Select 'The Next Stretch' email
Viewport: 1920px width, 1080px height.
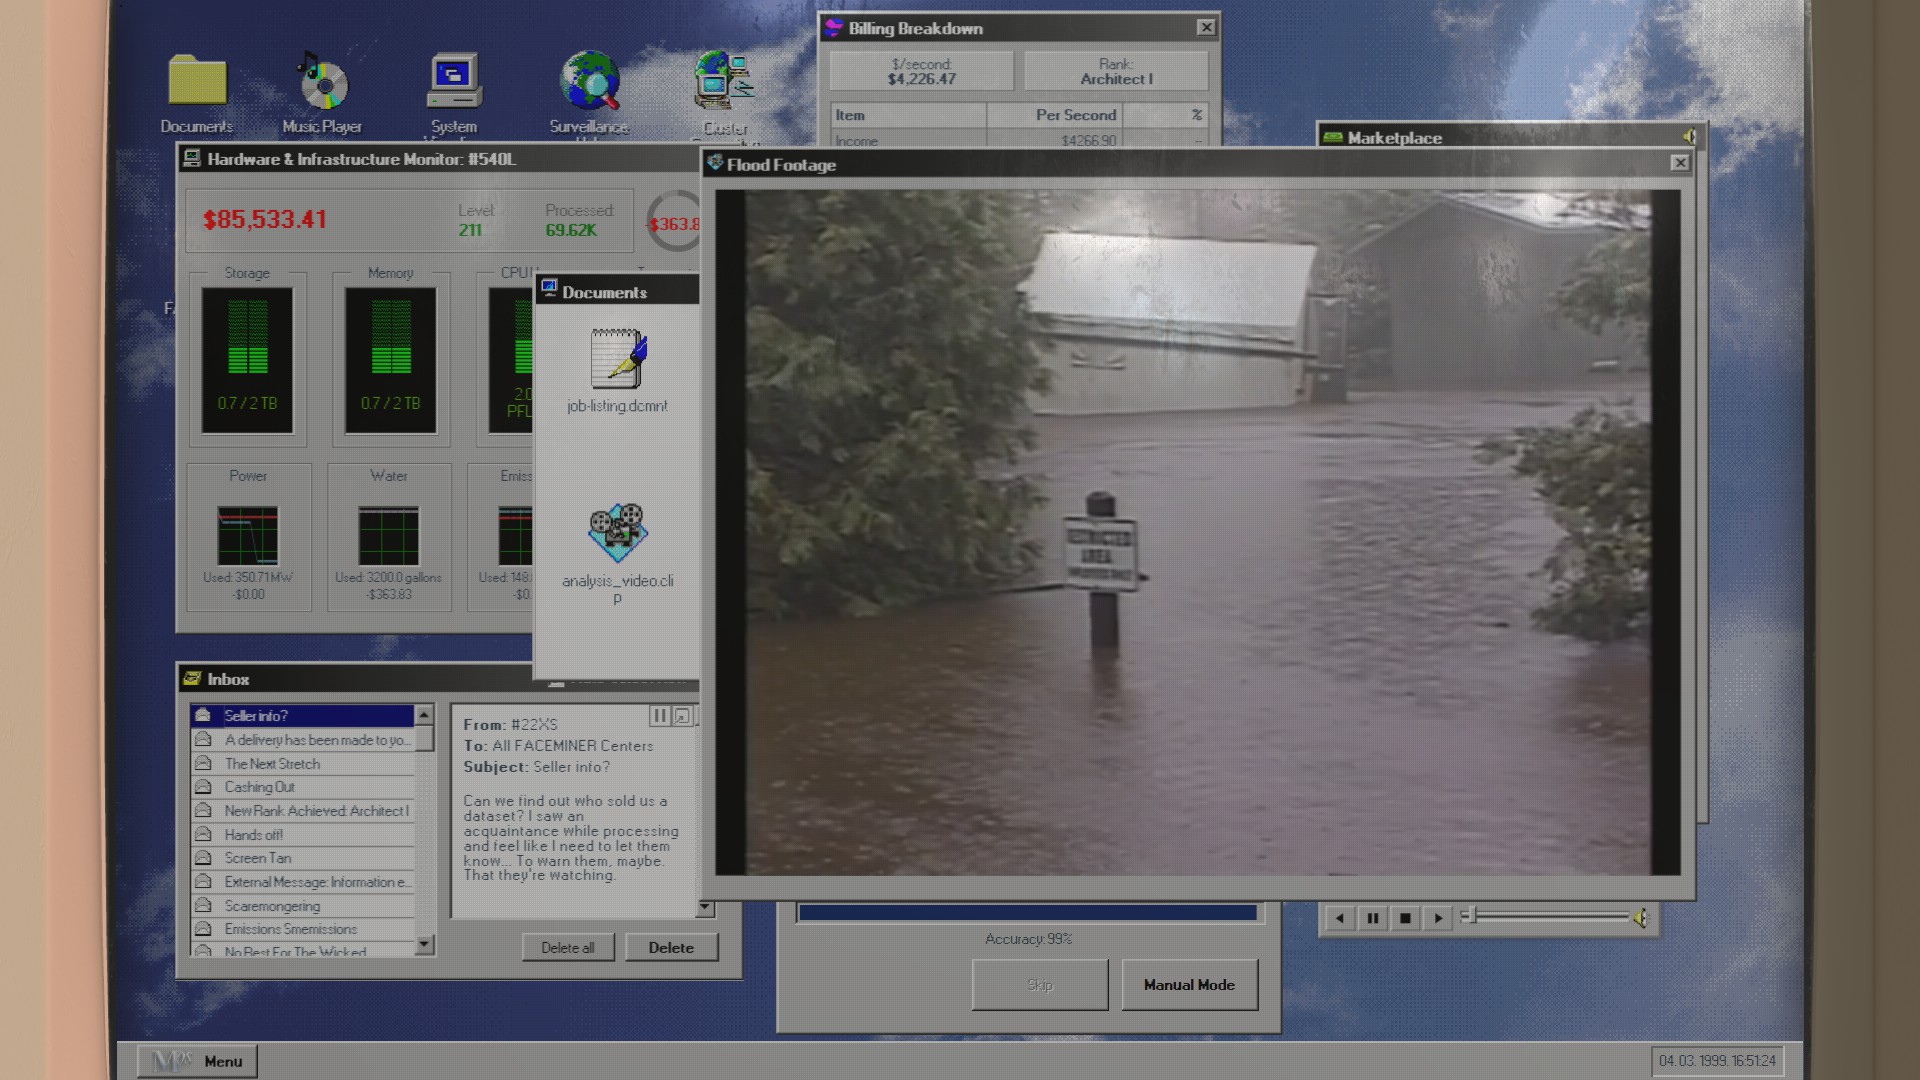pos(272,764)
